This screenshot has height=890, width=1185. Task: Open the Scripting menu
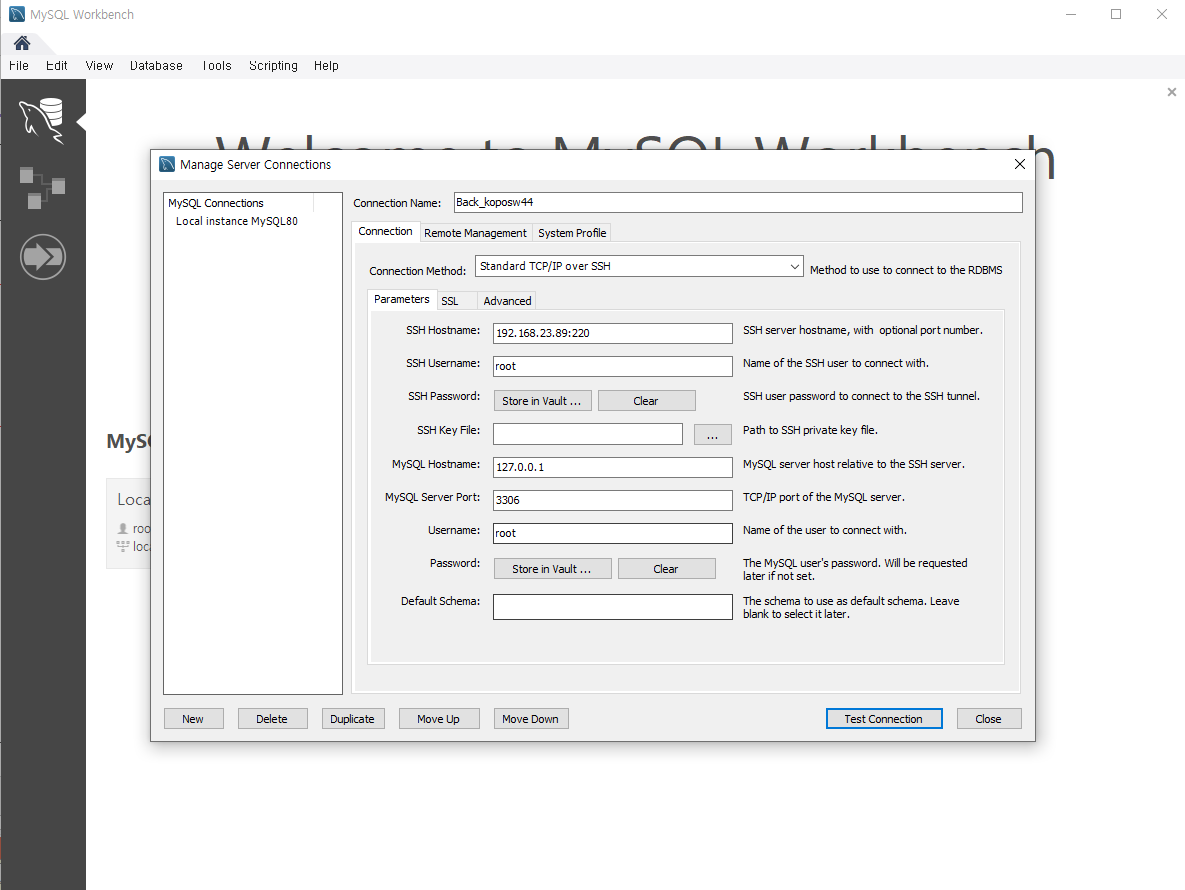tap(274, 66)
